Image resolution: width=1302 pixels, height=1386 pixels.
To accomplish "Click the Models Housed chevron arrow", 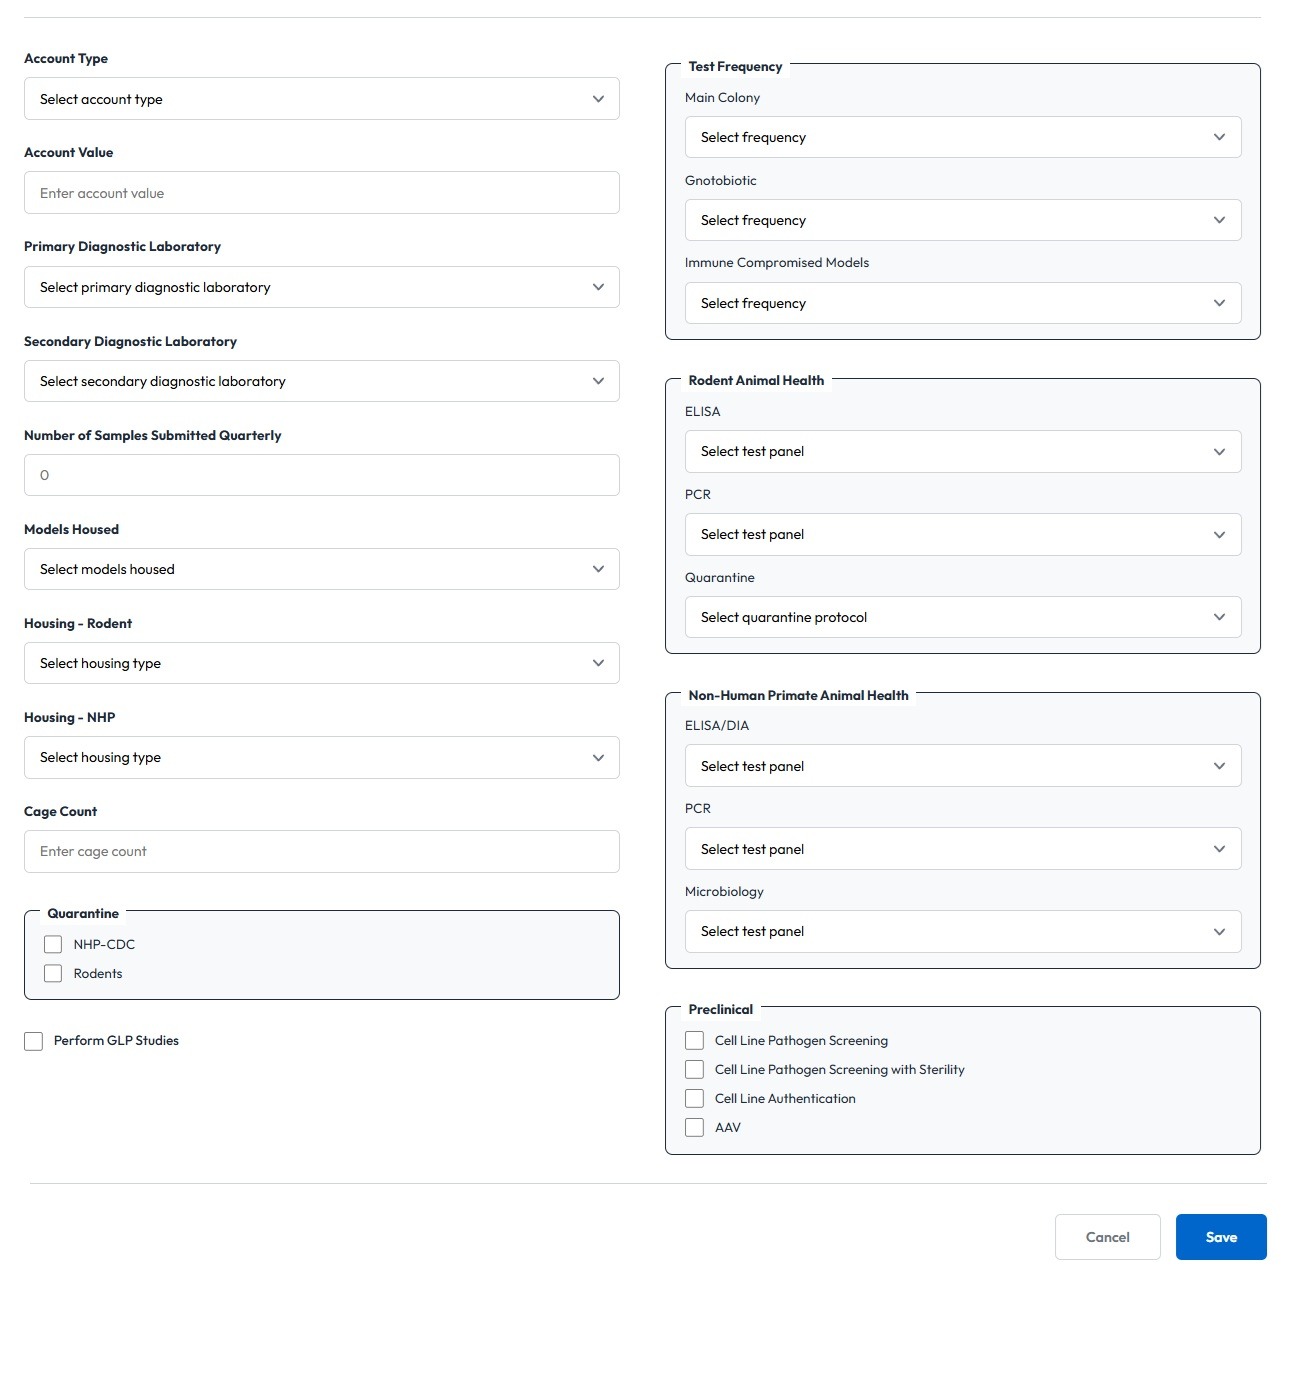I will (598, 569).
